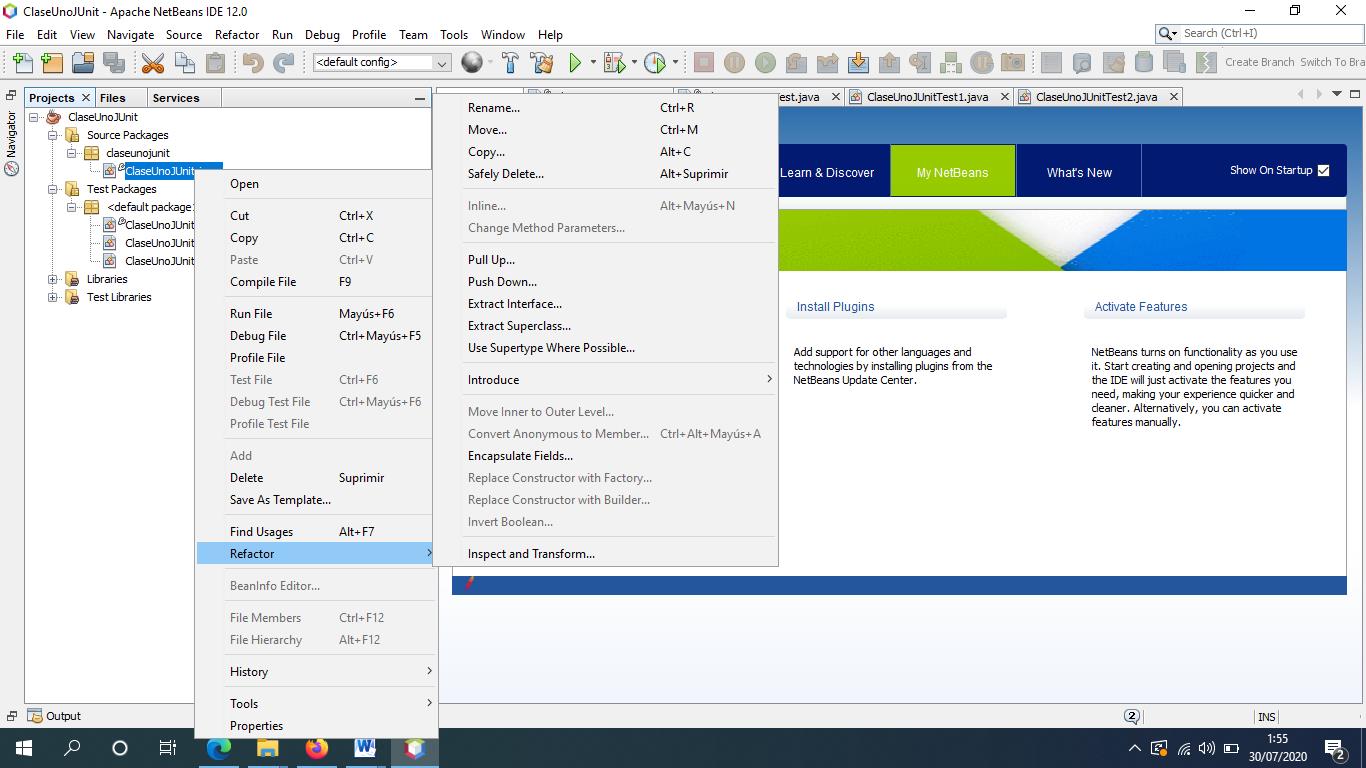Click the Profile Project clock icon

click(655, 62)
